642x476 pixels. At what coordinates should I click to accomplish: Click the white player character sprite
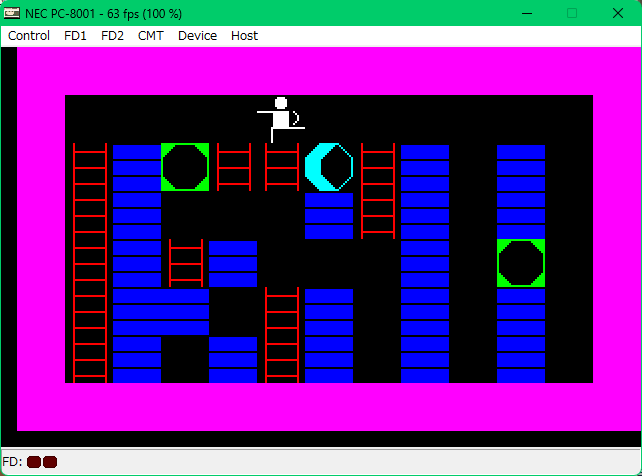pos(281,120)
